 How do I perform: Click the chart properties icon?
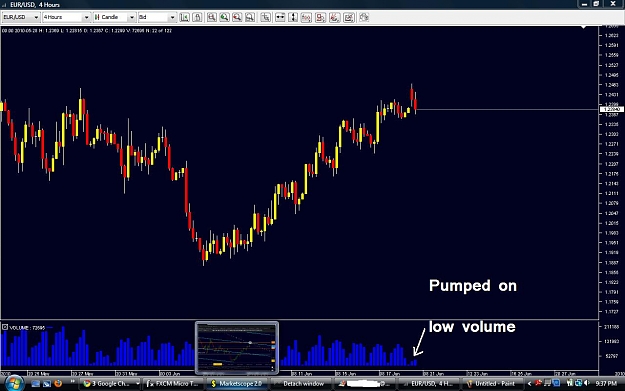click(349, 17)
